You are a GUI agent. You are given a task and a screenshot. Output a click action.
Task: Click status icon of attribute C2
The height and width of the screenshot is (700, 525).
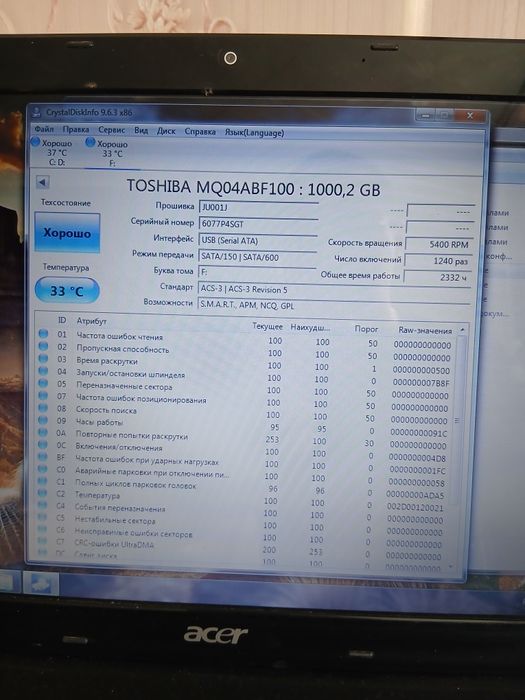coord(42,492)
